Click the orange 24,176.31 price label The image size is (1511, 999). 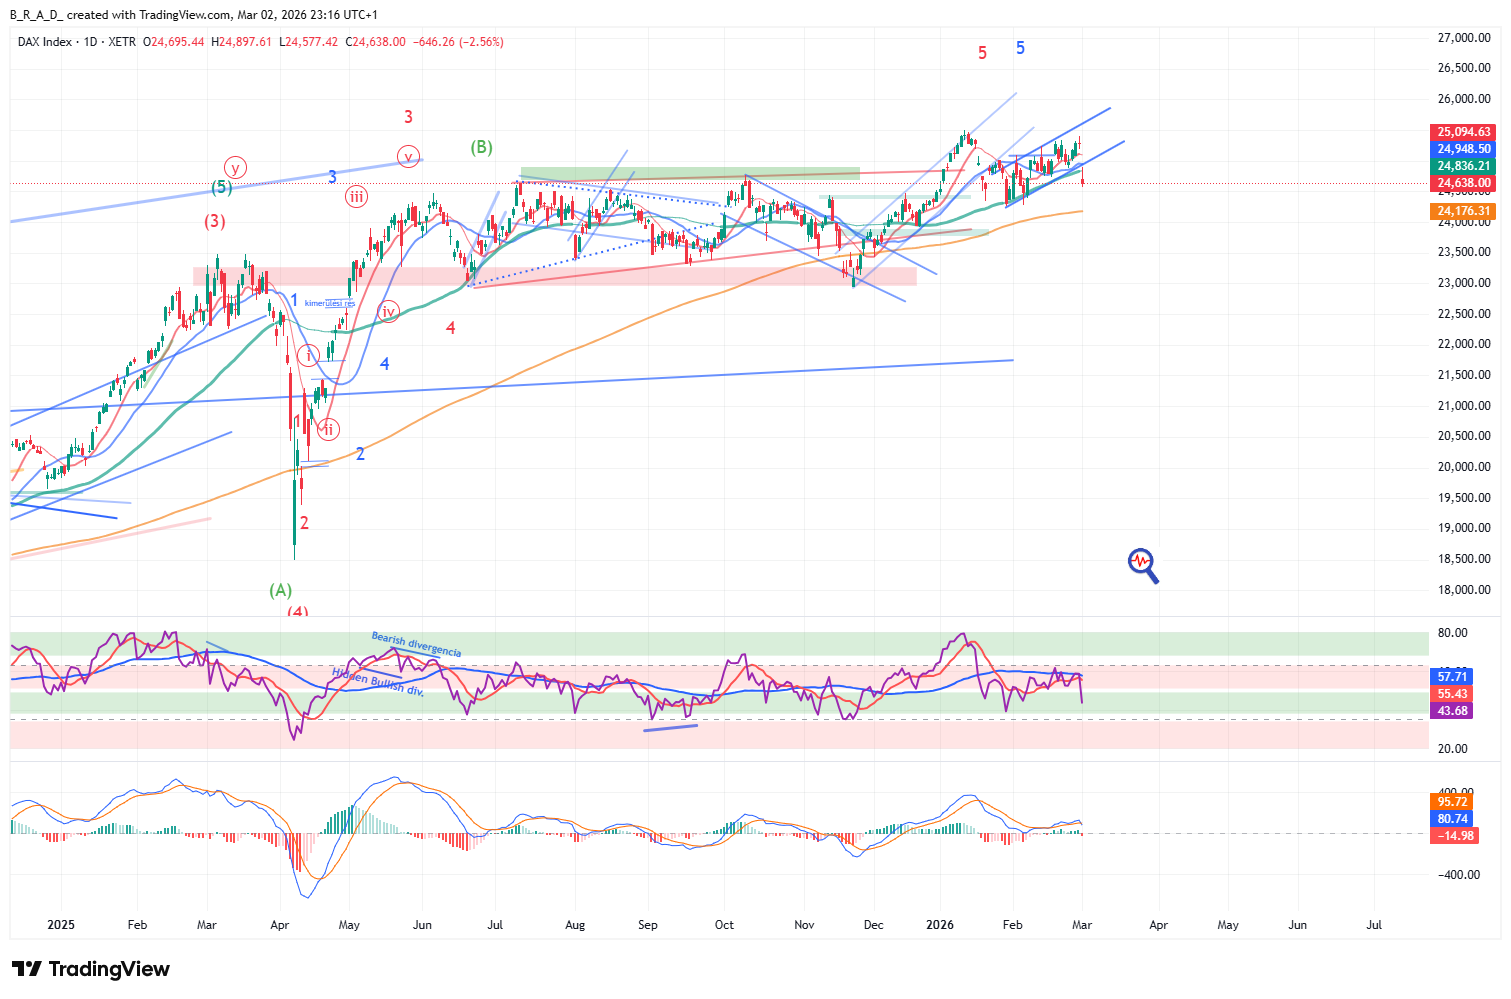[1464, 211]
